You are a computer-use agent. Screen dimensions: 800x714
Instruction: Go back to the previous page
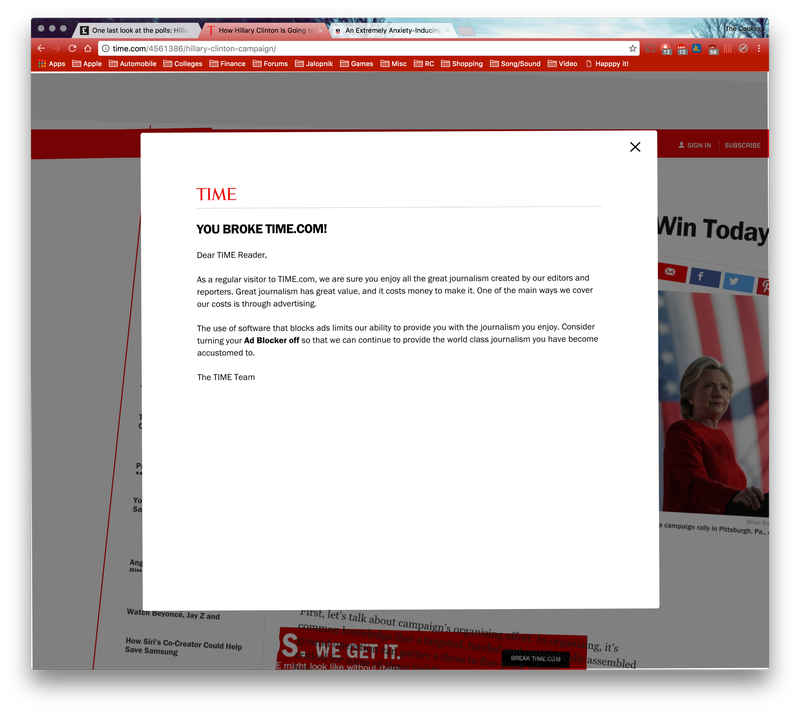tap(41, 48)
